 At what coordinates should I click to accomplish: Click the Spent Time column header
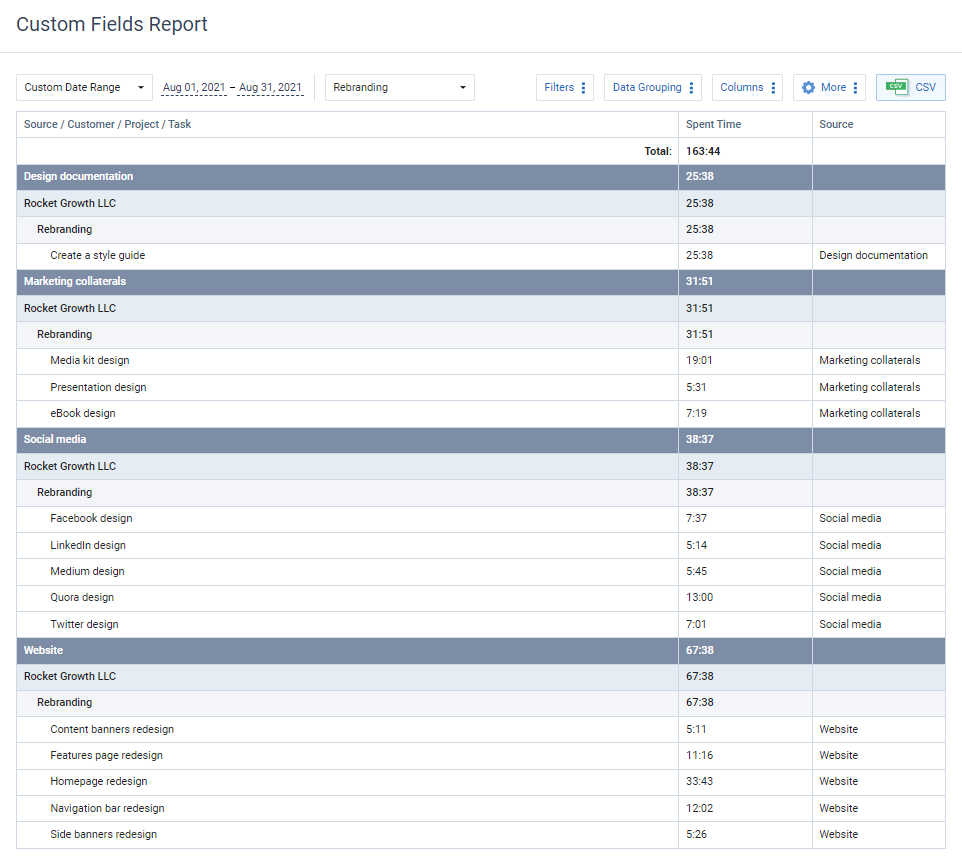click(713, 125)
